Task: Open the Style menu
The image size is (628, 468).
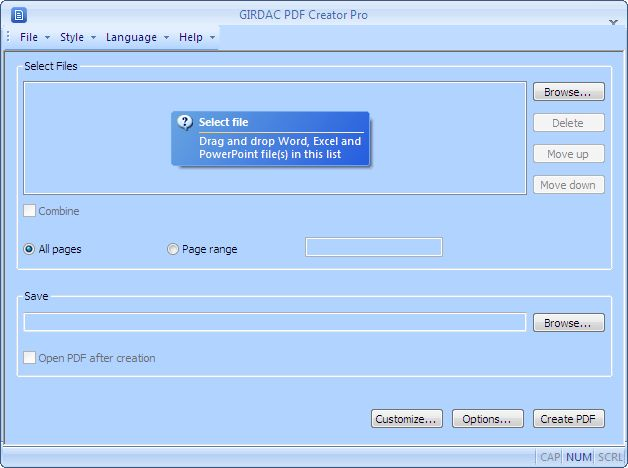Action: pos(72,37)
